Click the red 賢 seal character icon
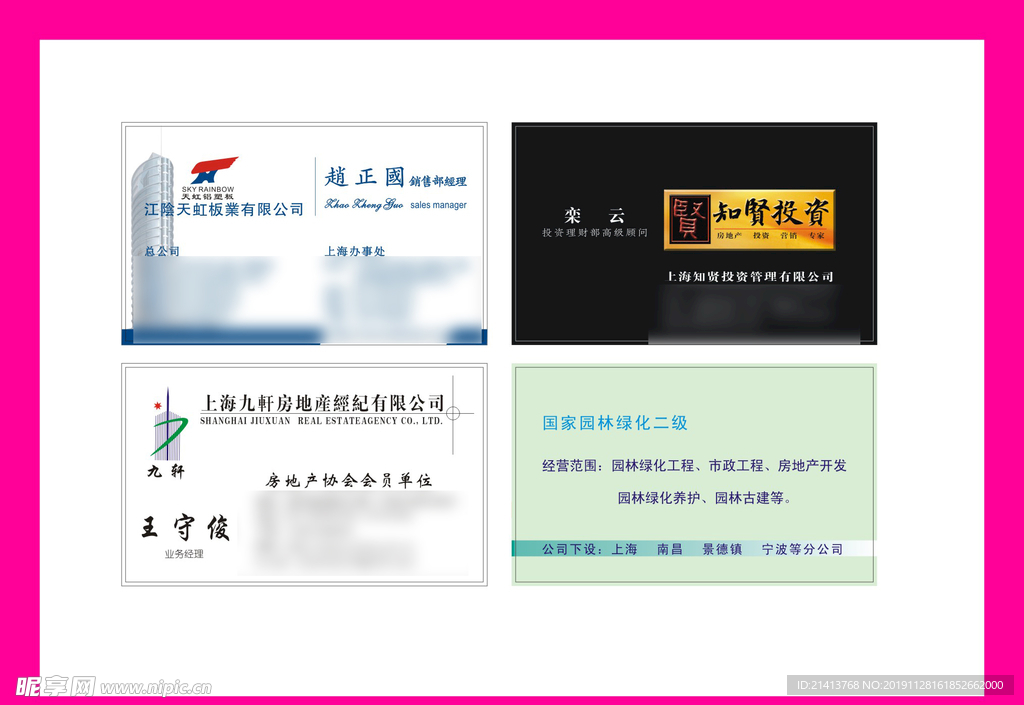The width and height of the screenshot is (1024, 705). 688,219
